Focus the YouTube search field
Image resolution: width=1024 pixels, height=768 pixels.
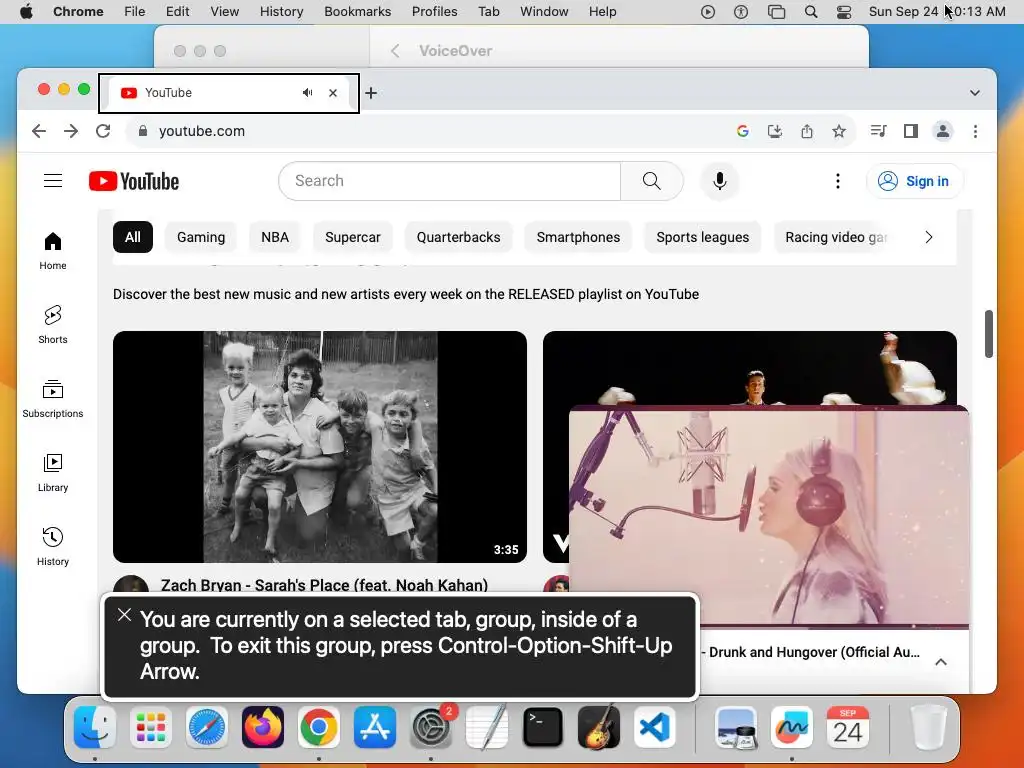click(x=449, y=181)
